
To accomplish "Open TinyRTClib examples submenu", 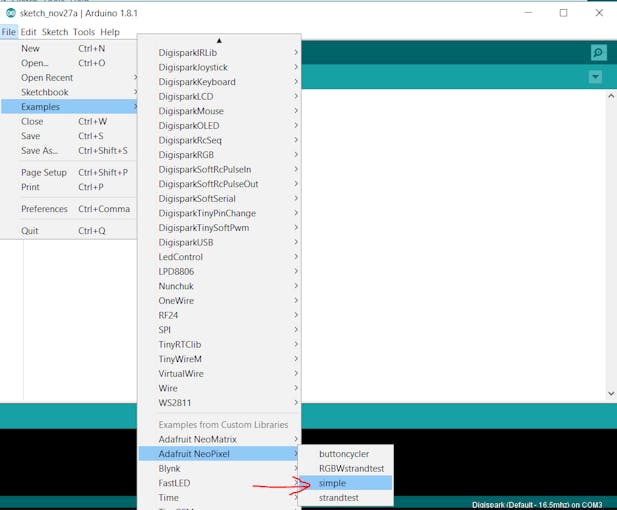I will pyautogui.click(x=219, y=344).
